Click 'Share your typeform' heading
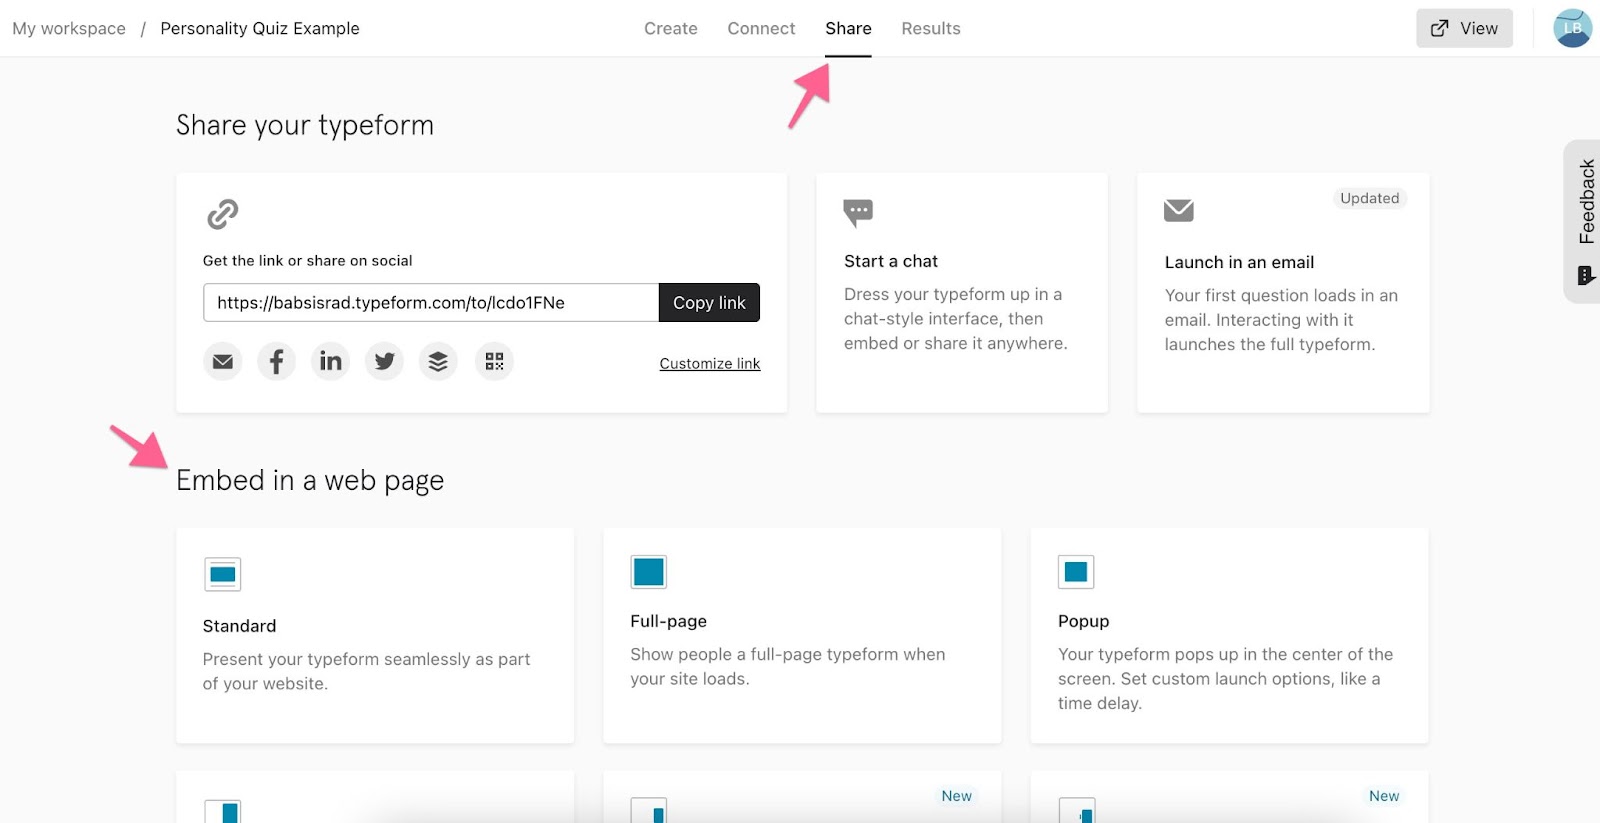 [305, 125]
